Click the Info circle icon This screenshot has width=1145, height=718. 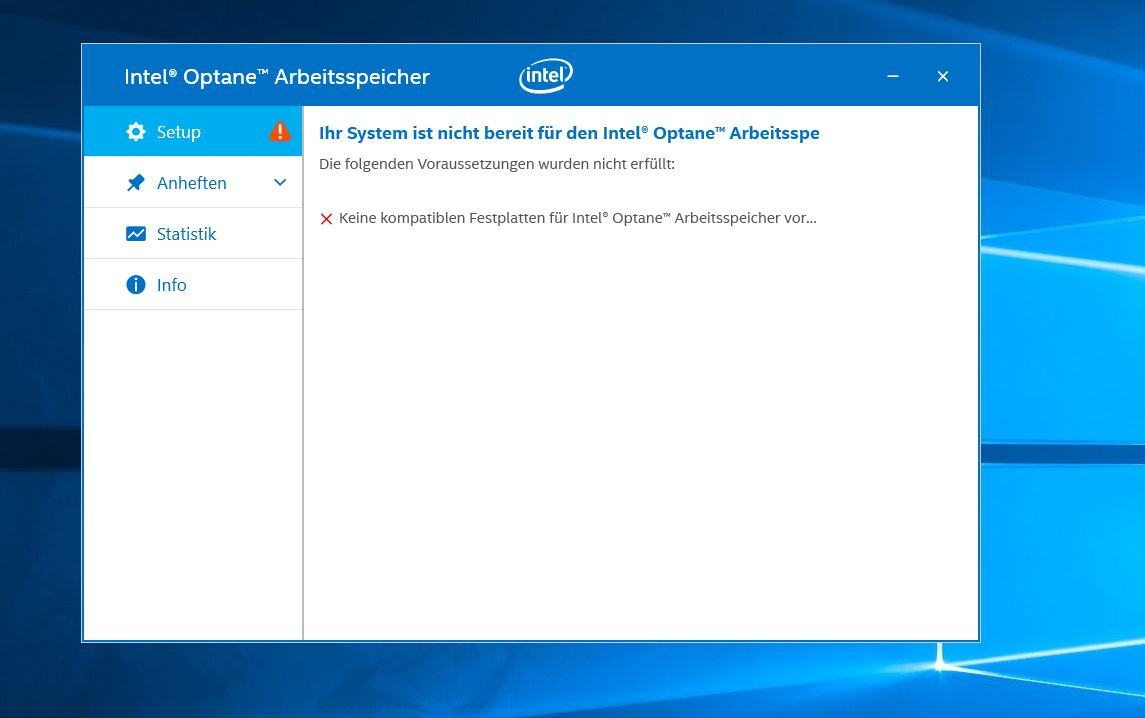coord(136,284)
